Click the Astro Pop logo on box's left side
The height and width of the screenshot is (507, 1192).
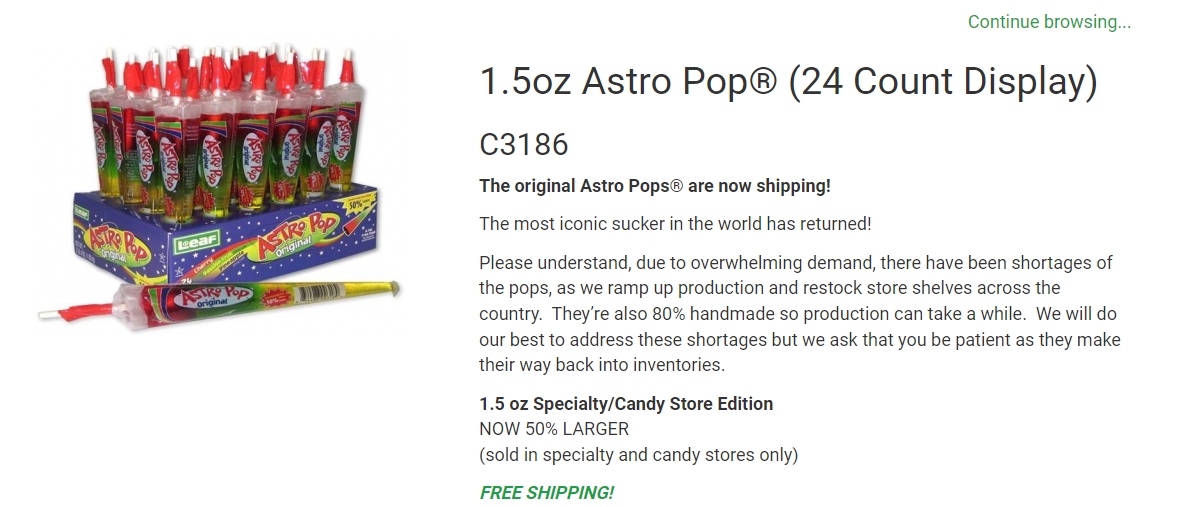pos(116,246)
